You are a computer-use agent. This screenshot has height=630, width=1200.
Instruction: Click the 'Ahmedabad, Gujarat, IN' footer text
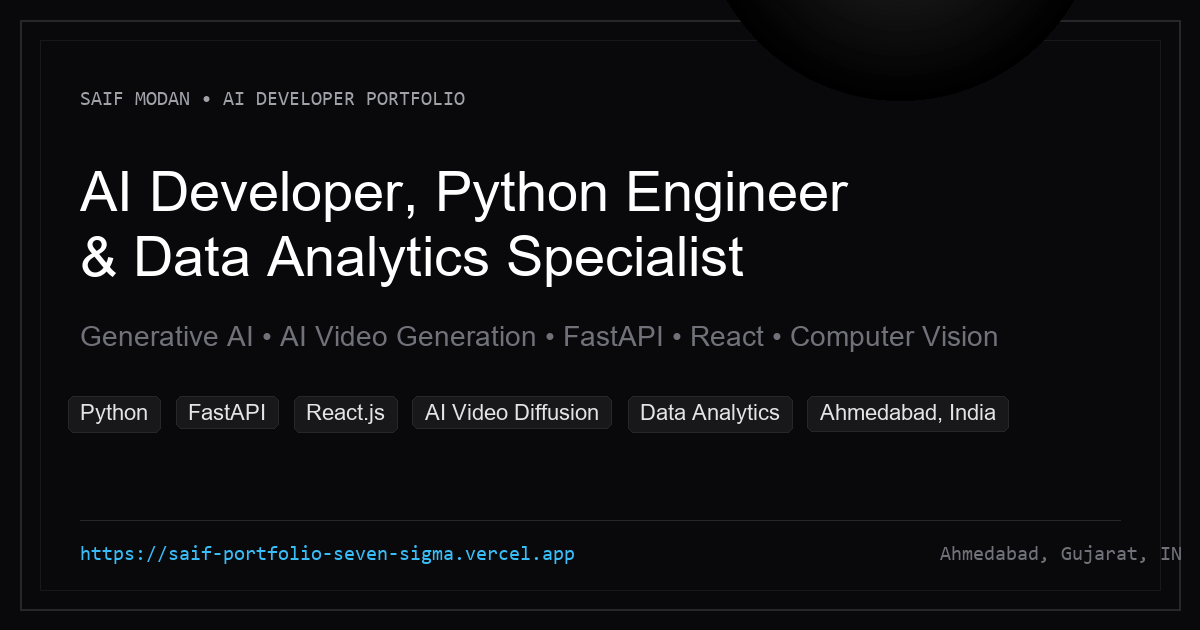[x=1060, y=554]
